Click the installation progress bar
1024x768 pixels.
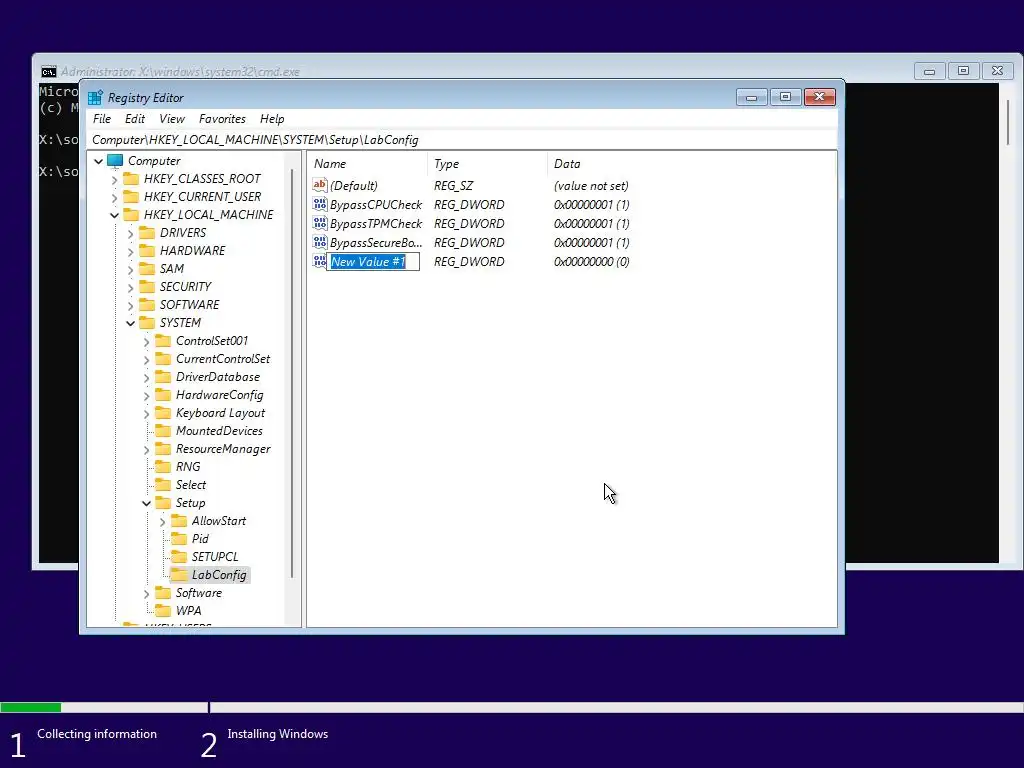512,707
